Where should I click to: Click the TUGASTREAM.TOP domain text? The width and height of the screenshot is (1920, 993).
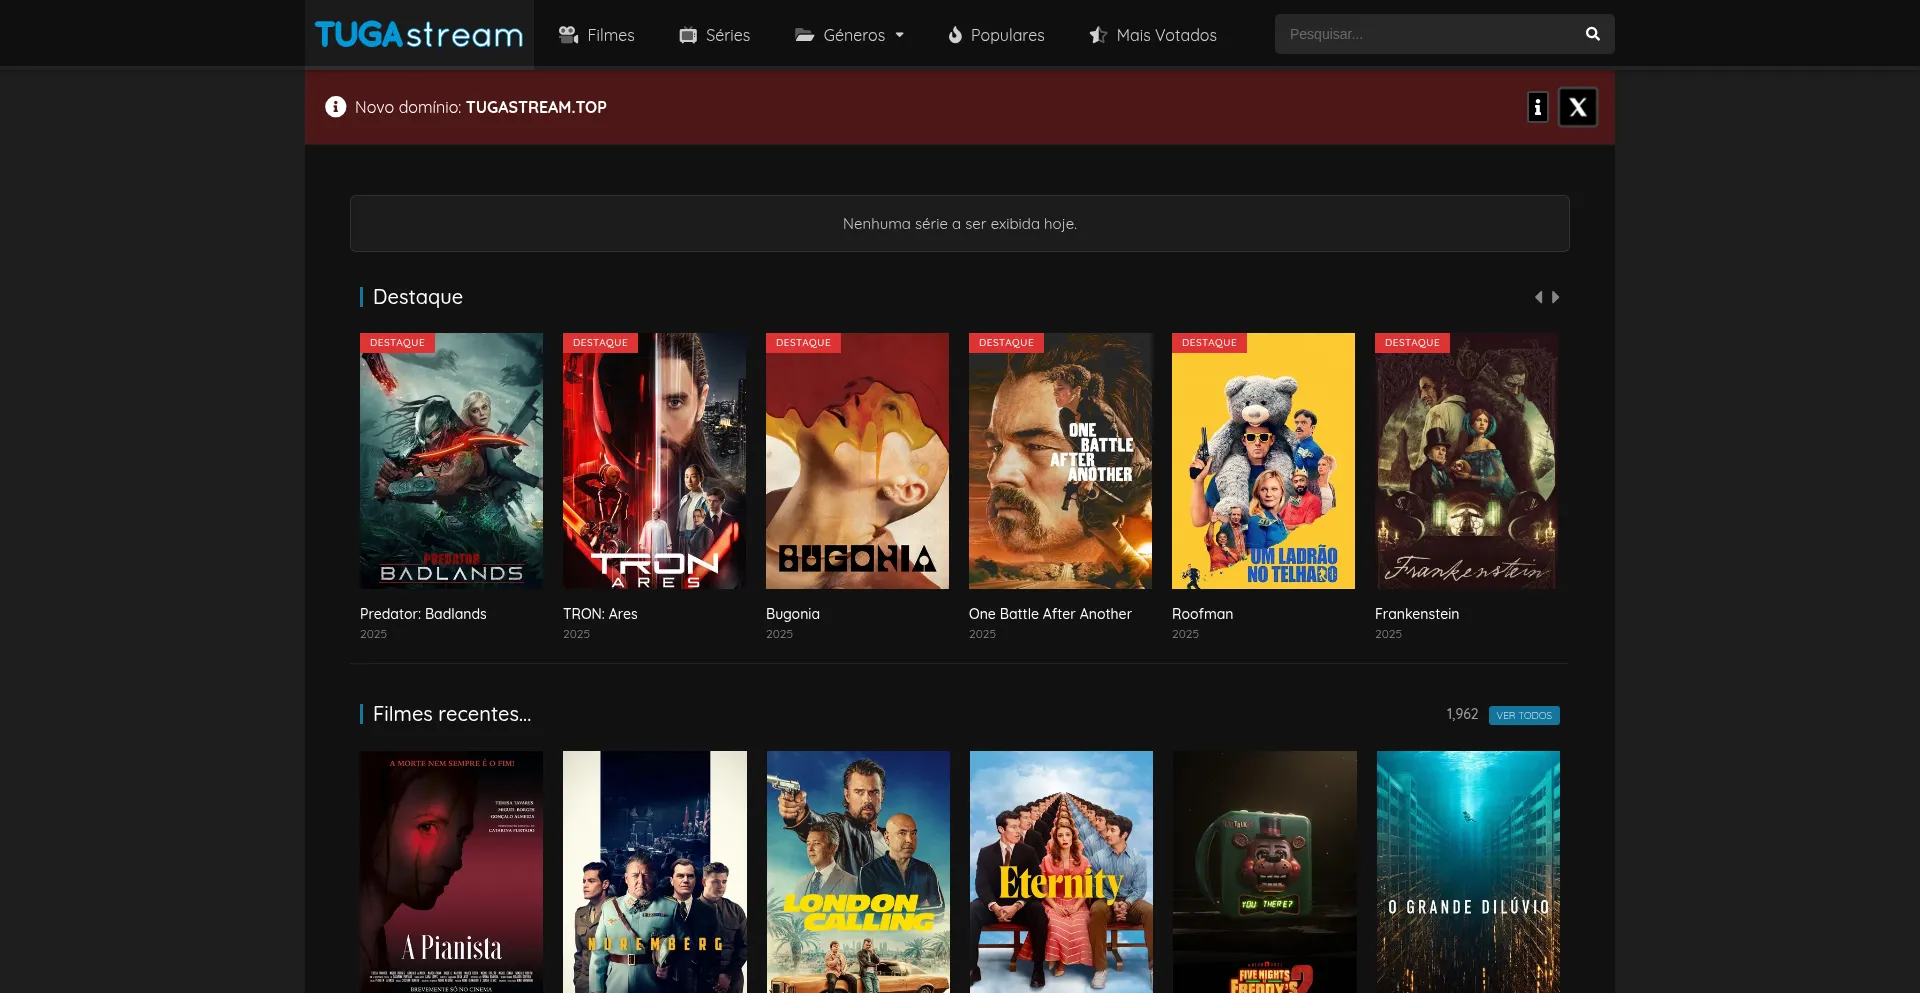pyautogui.click(x=536, y=107)
